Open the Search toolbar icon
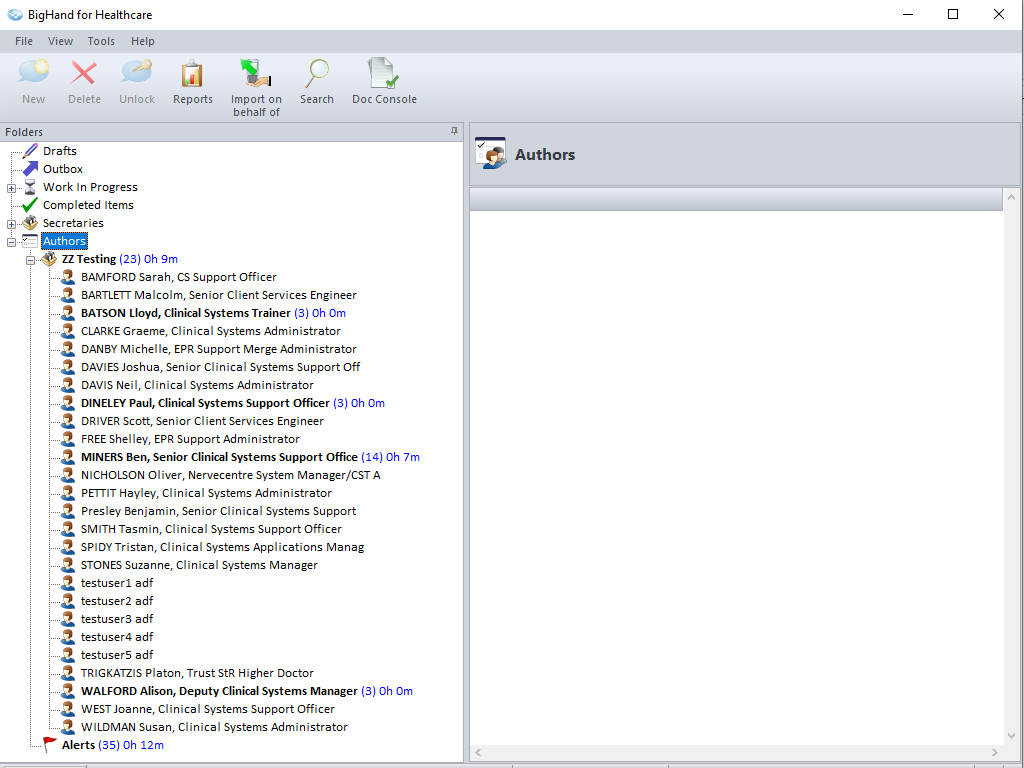The height and width of the screenshot is (768, 1024). tap(317, 73)
